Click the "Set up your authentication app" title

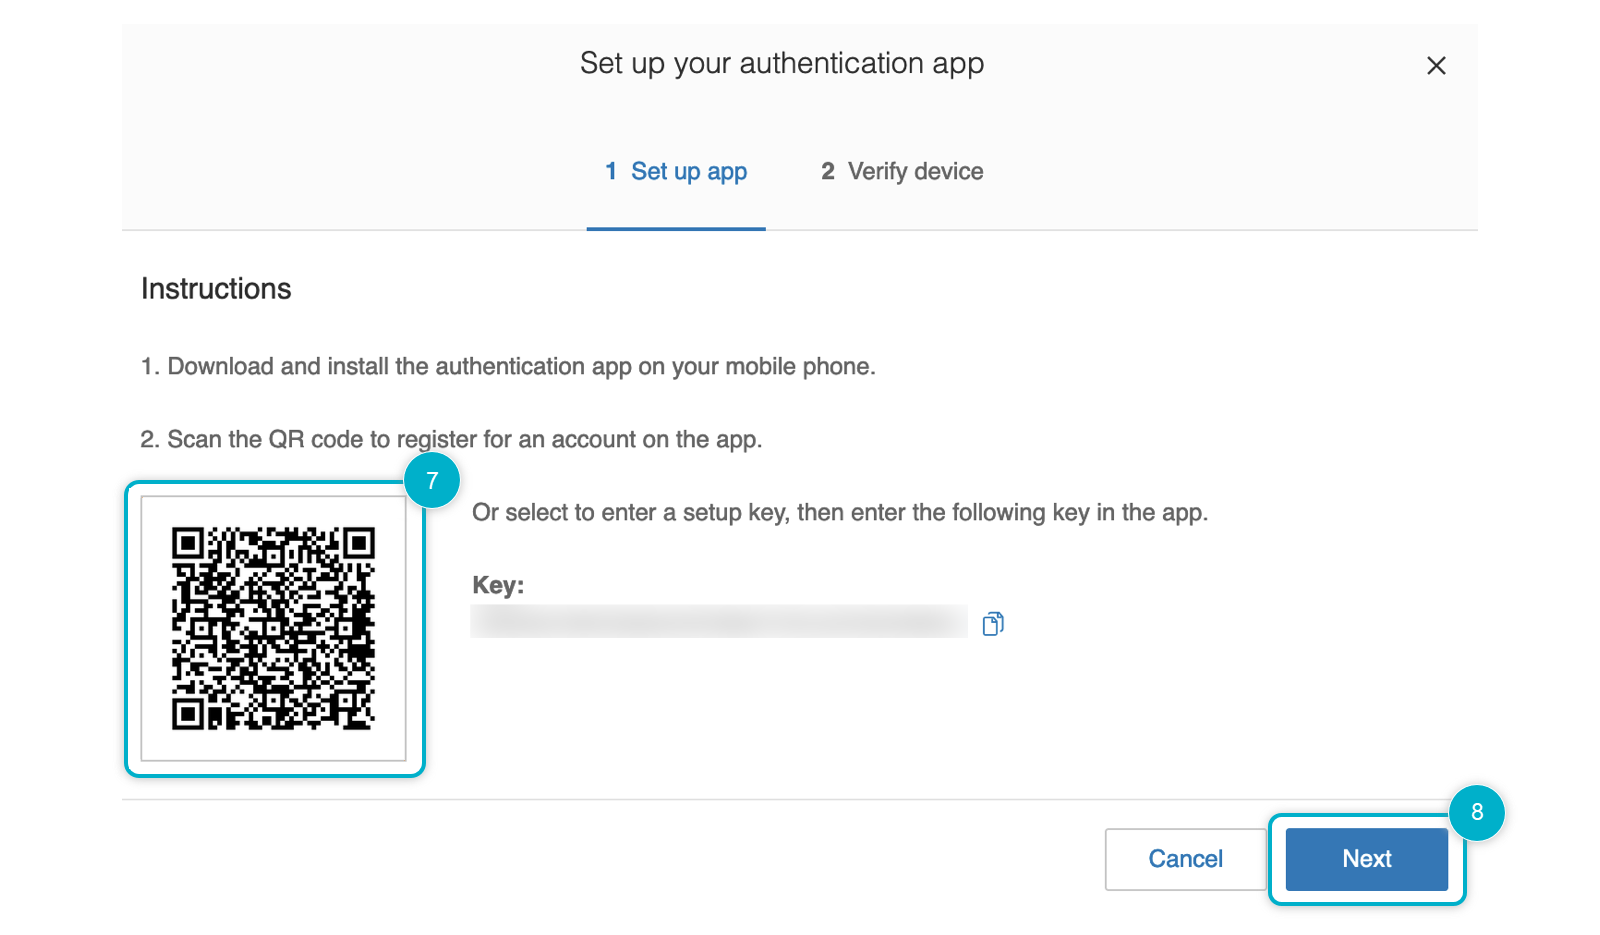click(x=782, y=64)
